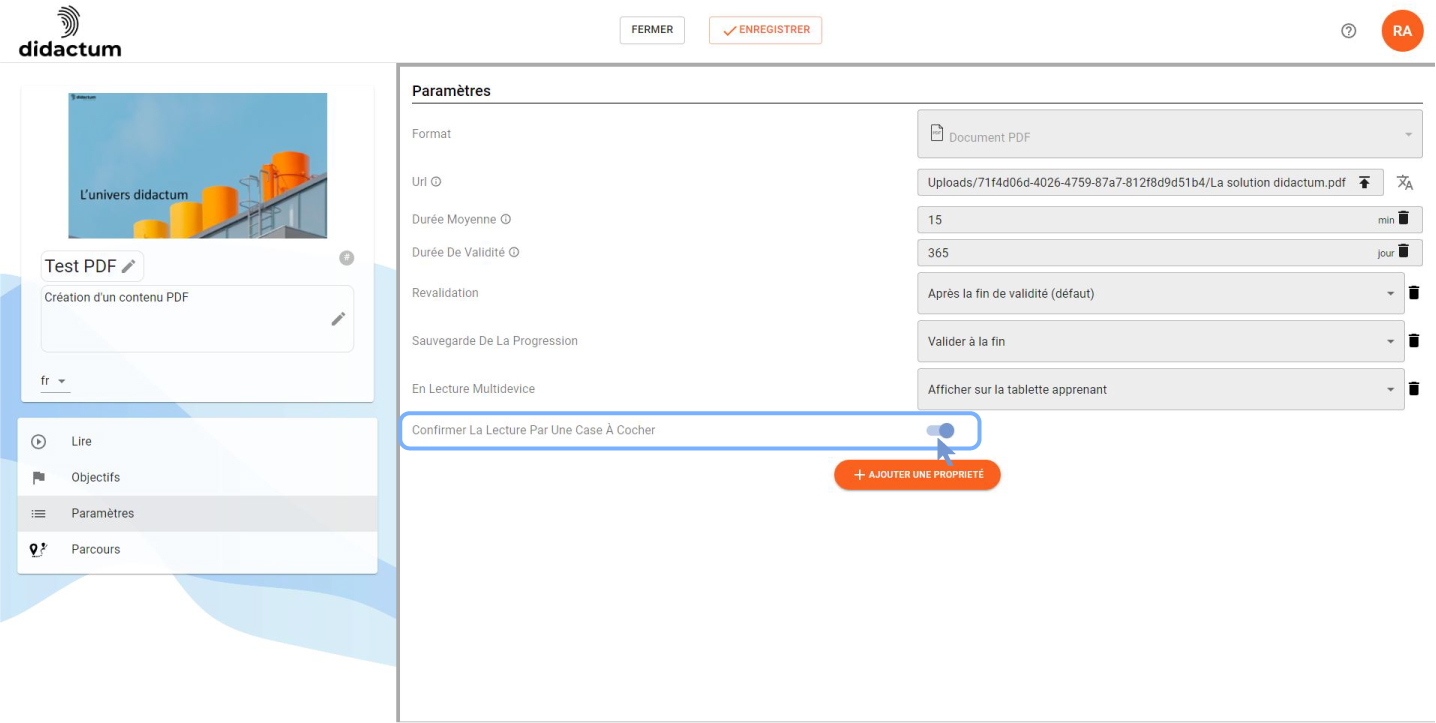This screenshot has height=723, width=1436.
Task: Click the Sauvegarde De La Progression label
Action: 495,341
